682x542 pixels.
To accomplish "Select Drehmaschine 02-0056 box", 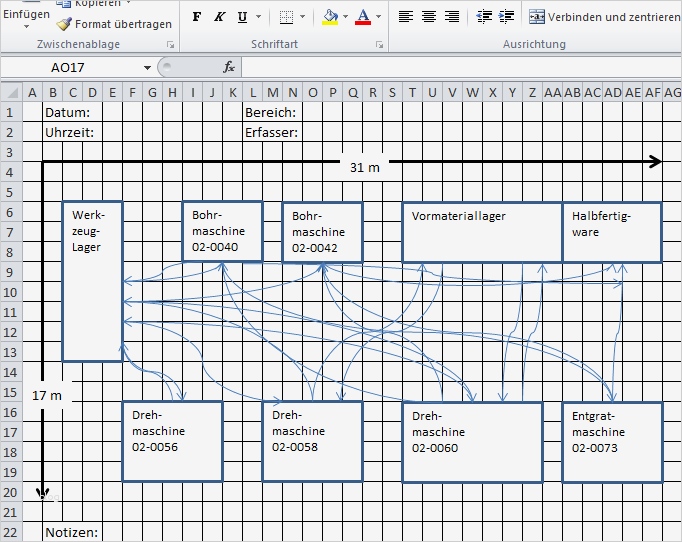I will point(173,441).
